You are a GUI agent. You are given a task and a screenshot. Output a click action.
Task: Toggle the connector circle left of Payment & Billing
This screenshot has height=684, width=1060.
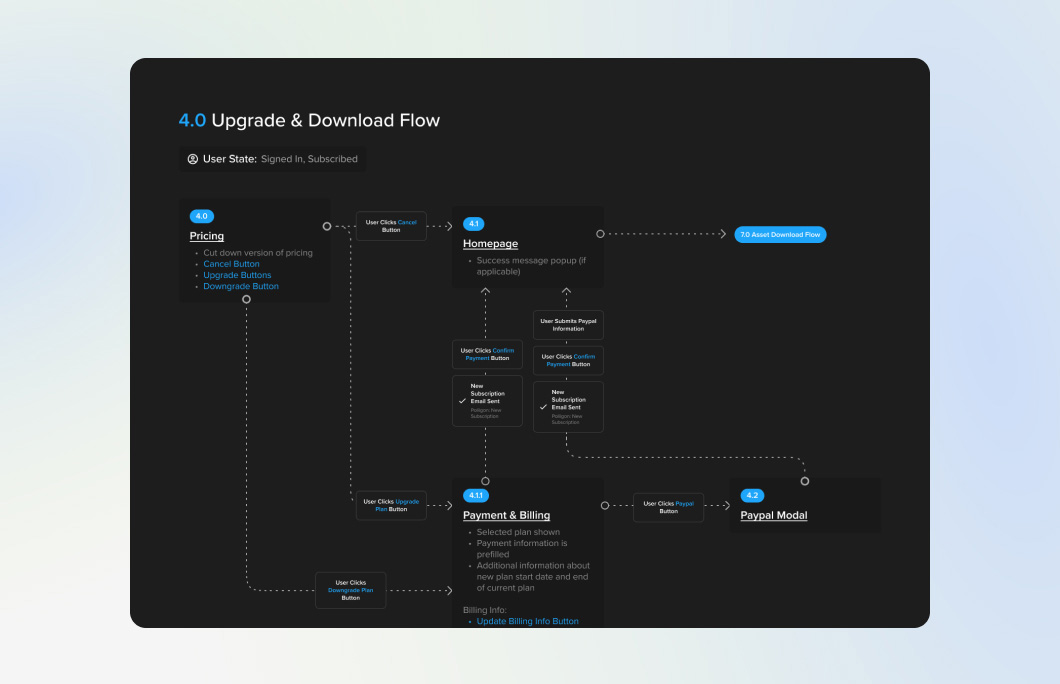(x=605, y=504)
